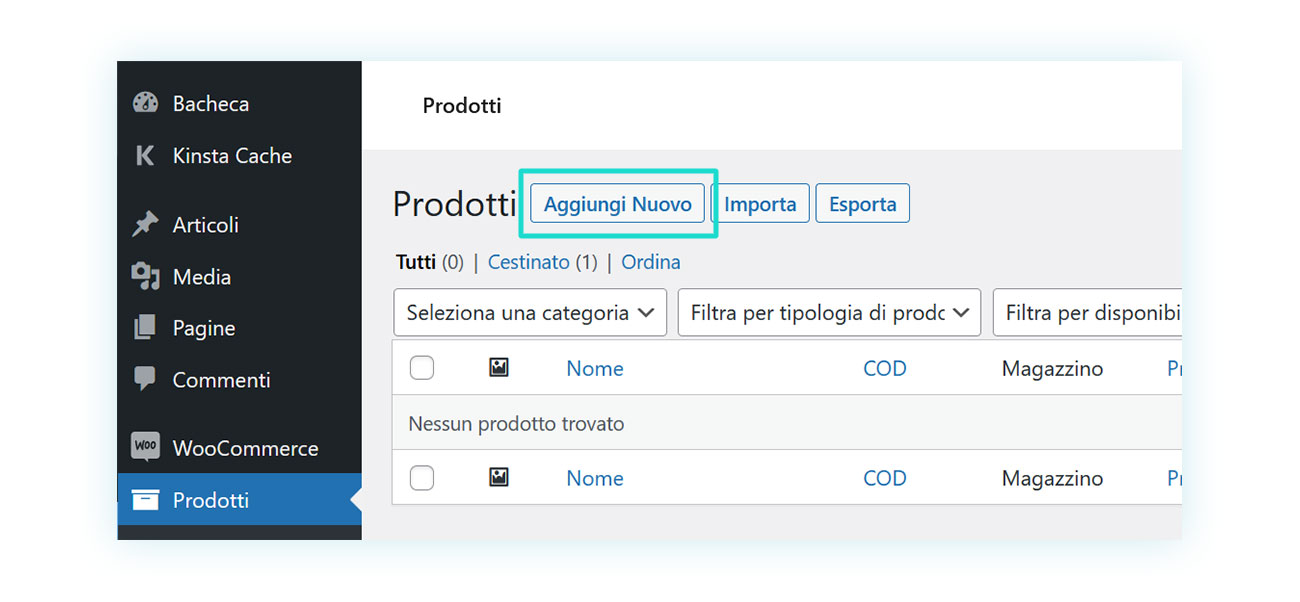The image size is (1300, 602).
Task: Click the Aggiungi Nuovo button
Action: 617,204
